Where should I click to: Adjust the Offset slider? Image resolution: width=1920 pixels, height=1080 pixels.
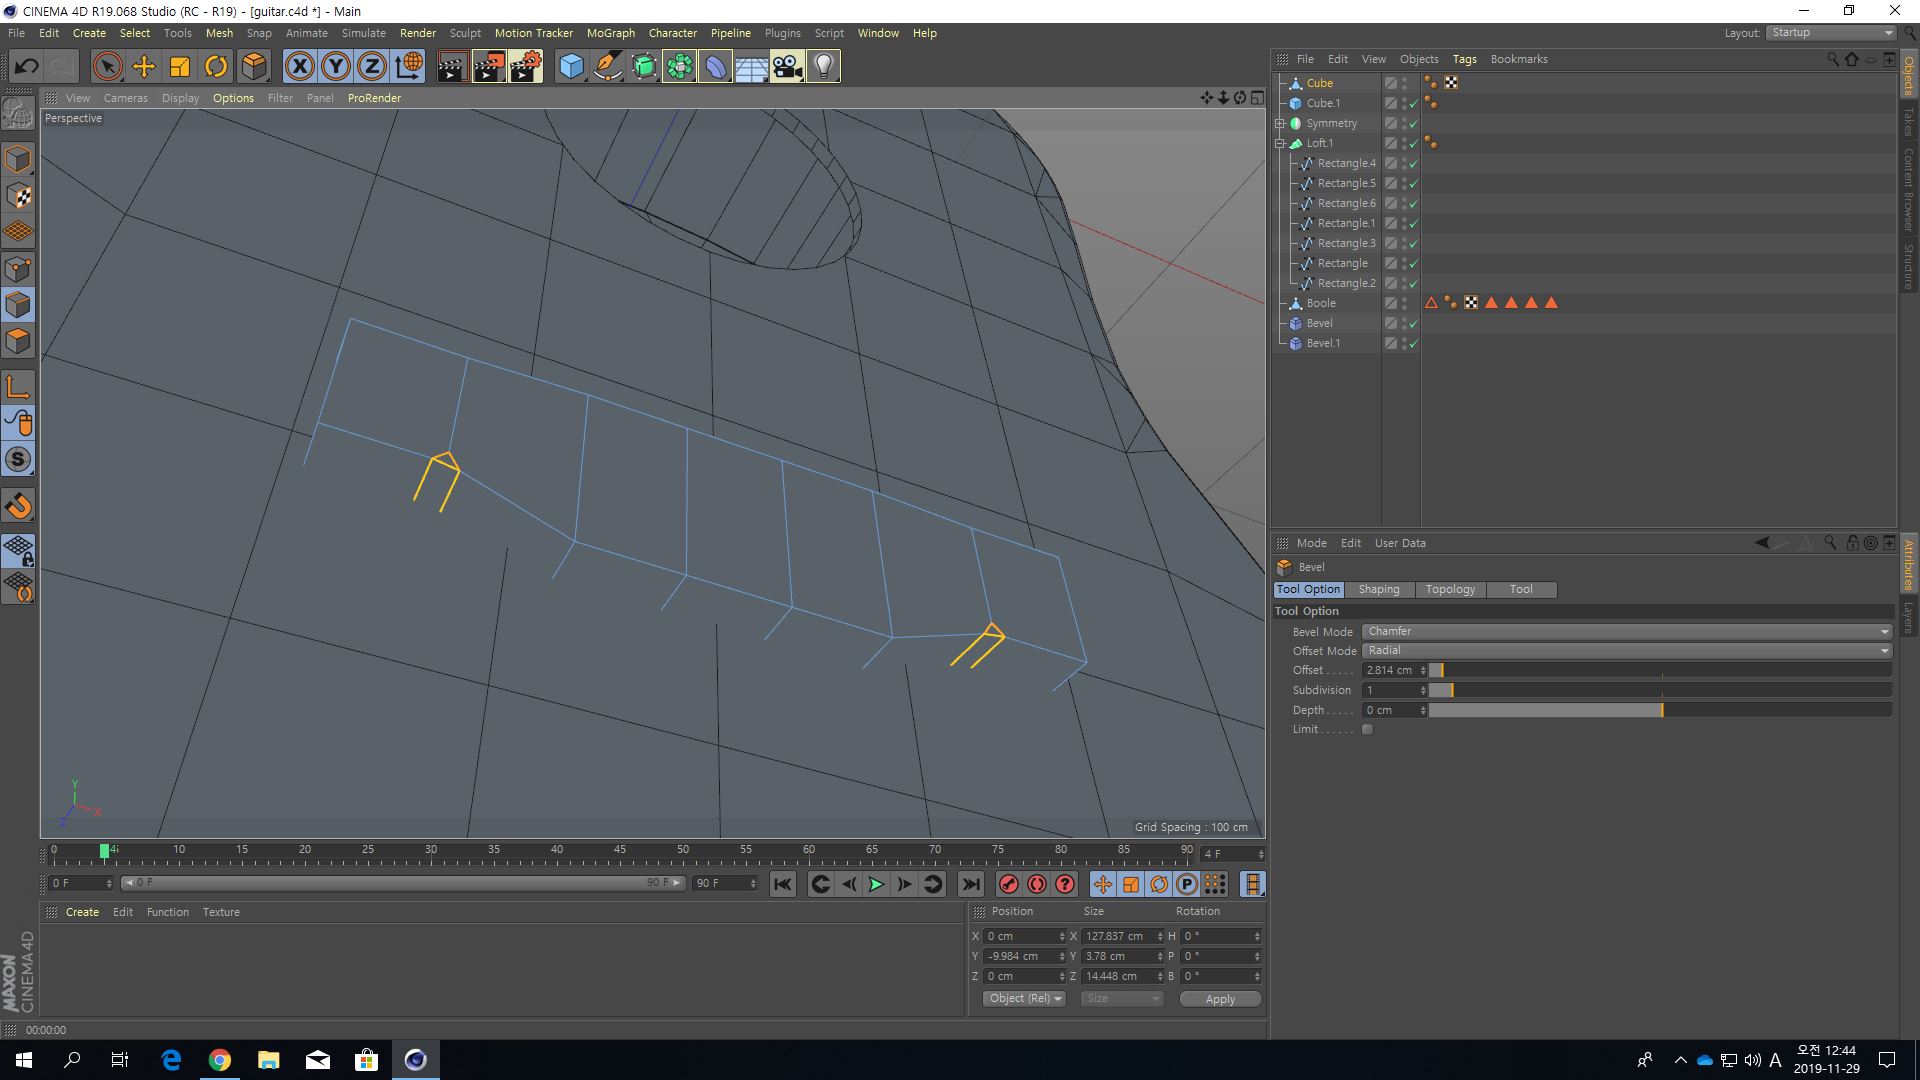1660,671
